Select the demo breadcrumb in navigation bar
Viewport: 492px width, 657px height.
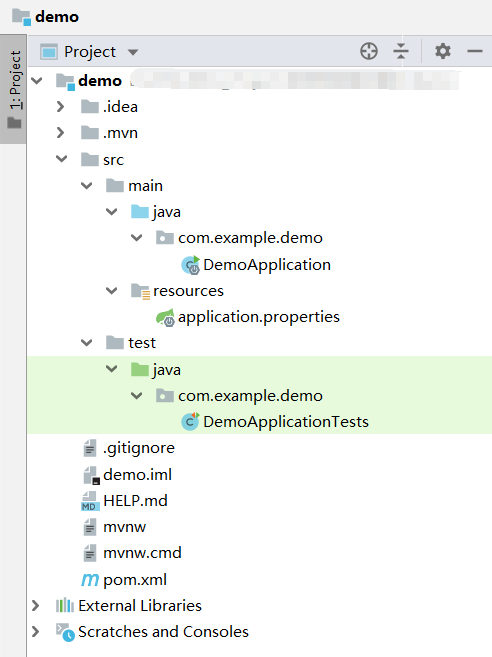(57, 17)
